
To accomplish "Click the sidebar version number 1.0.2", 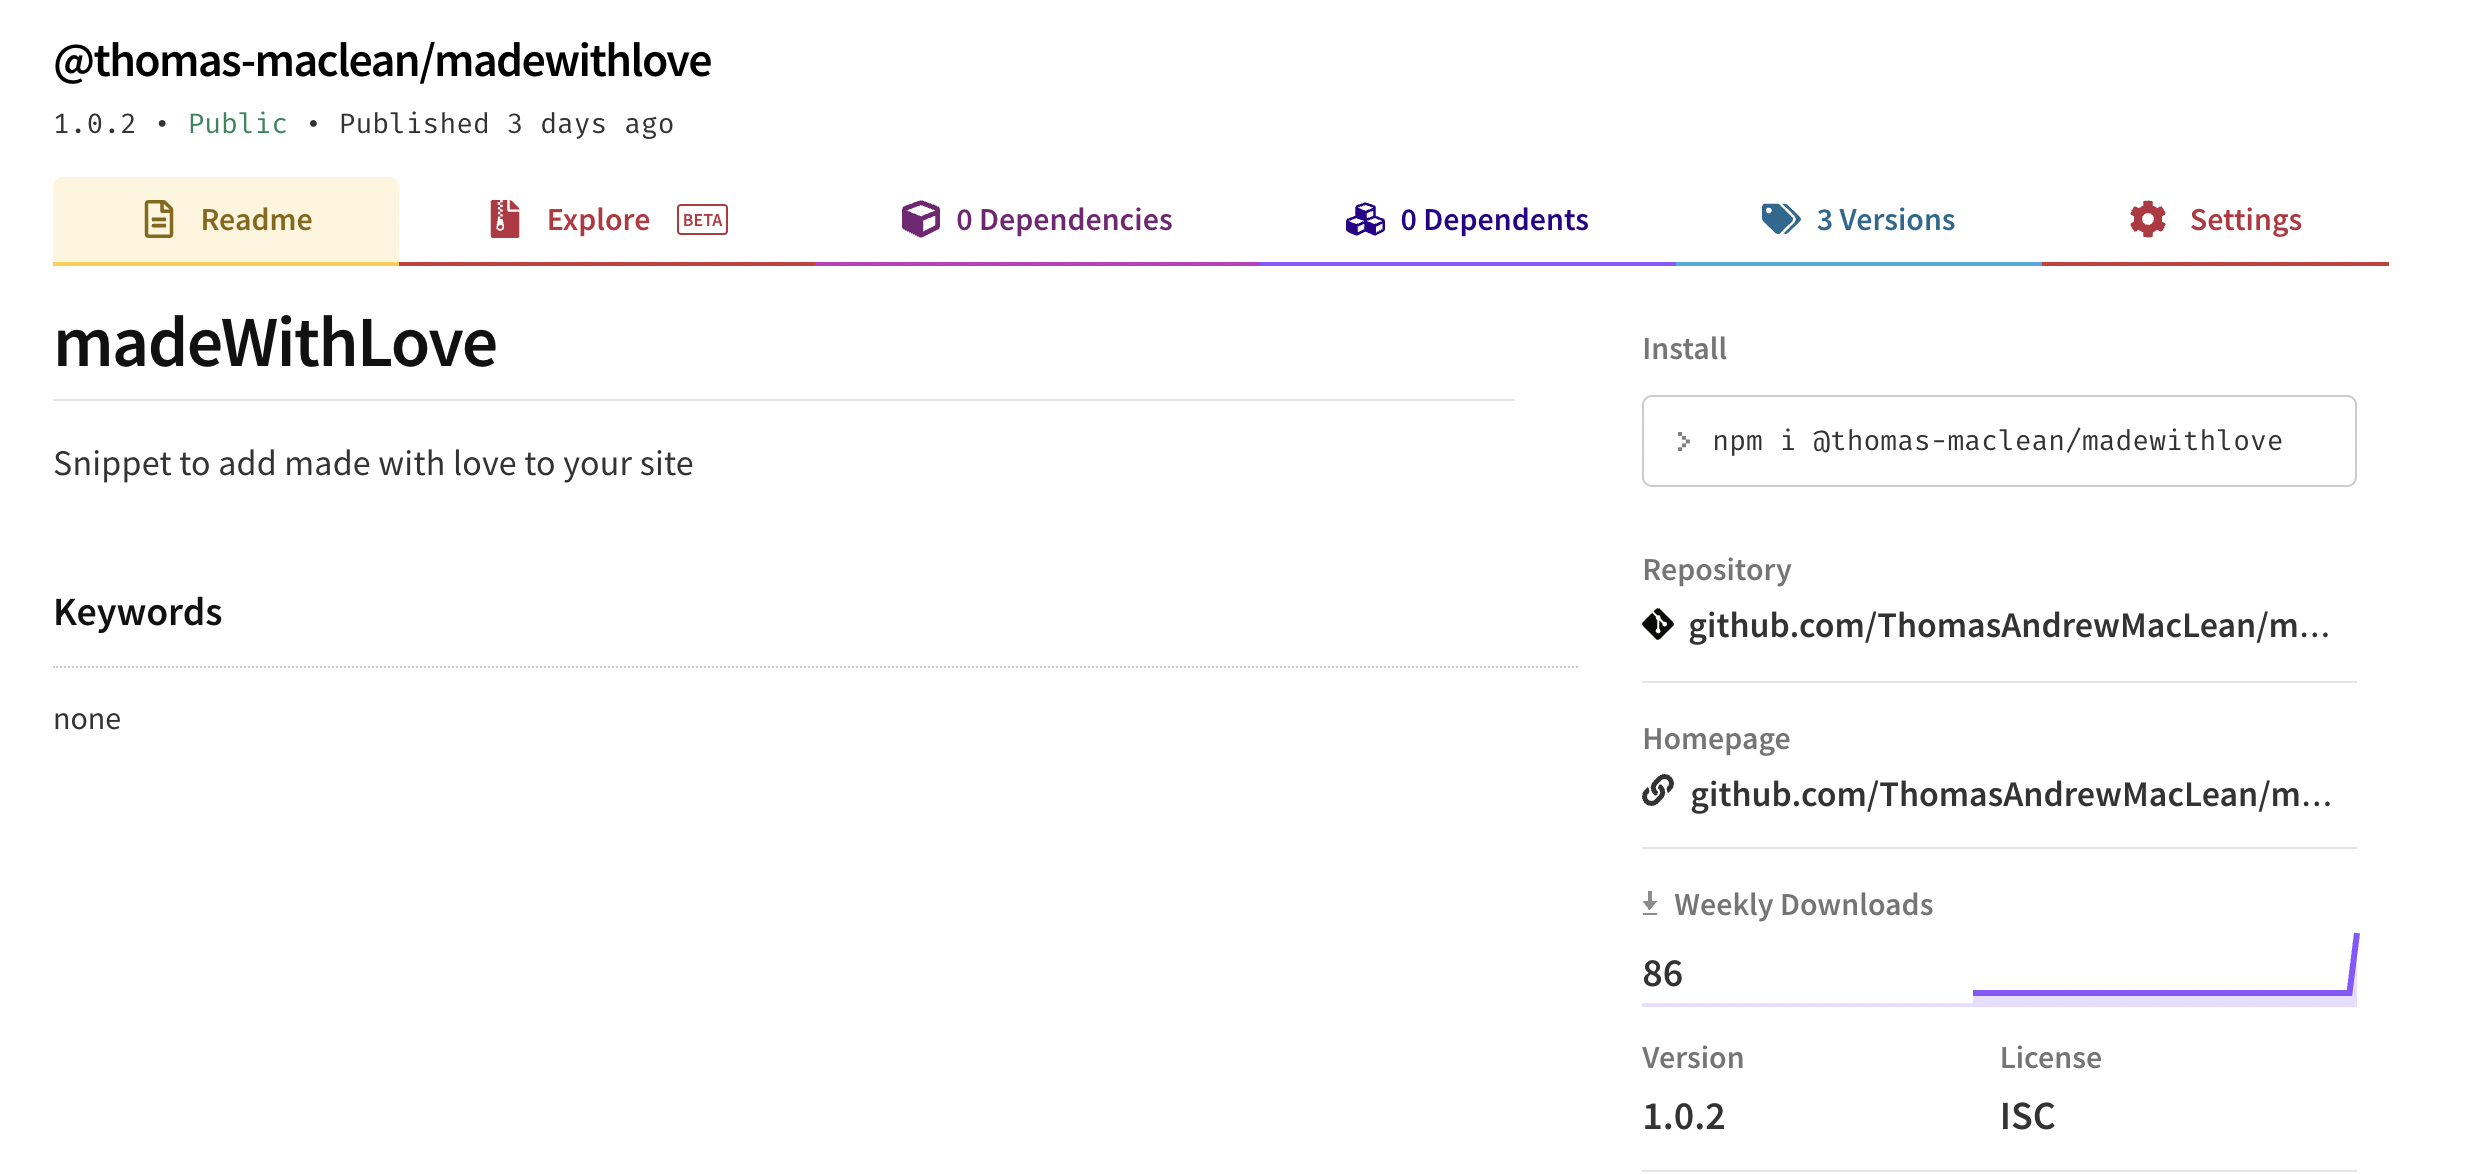I will 1684,1116.
